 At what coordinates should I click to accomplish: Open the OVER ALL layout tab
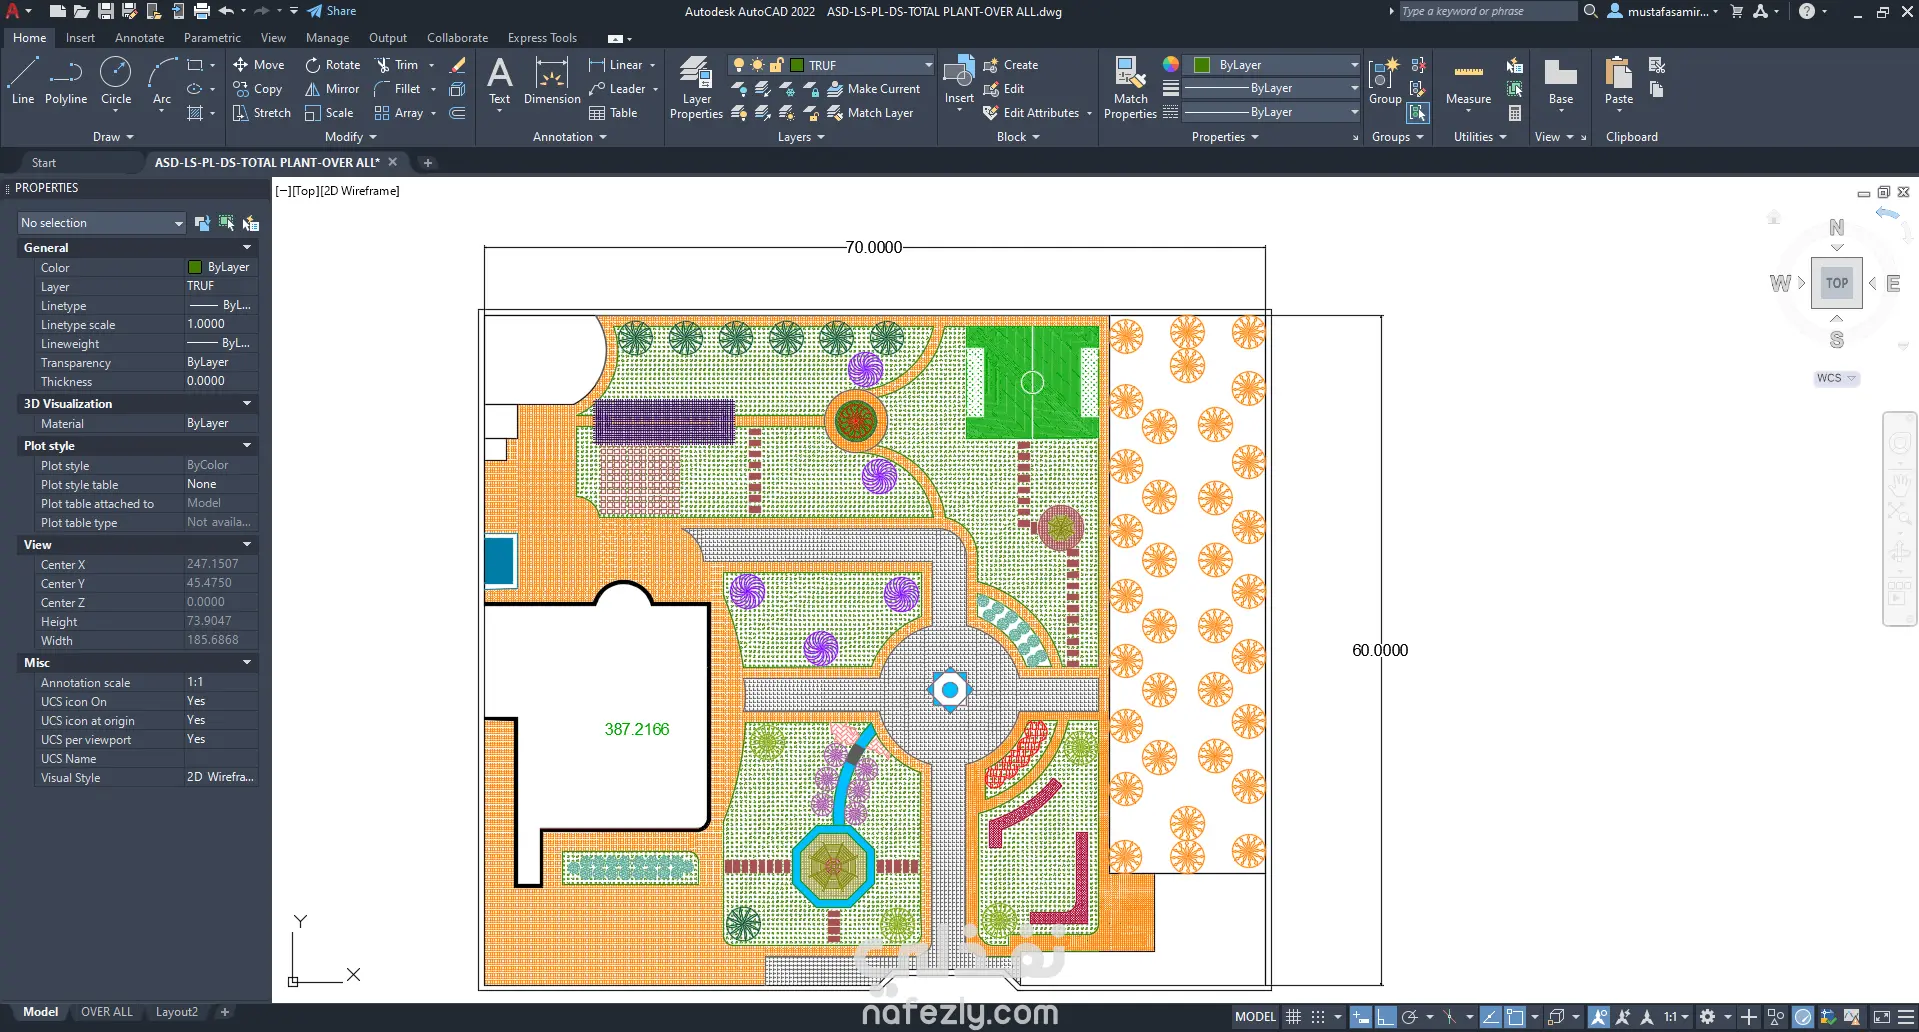point(107,1012)
